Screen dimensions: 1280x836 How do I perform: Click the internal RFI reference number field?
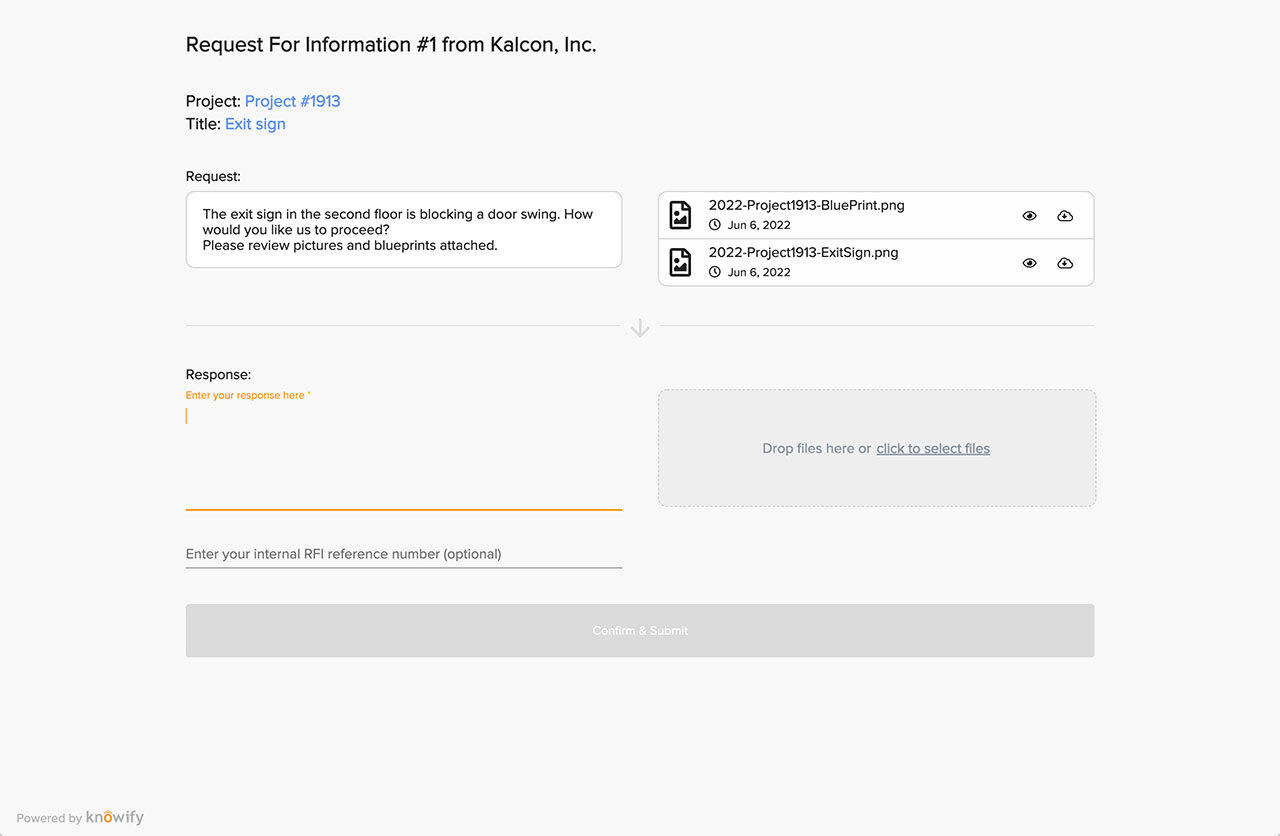(403, 554)
